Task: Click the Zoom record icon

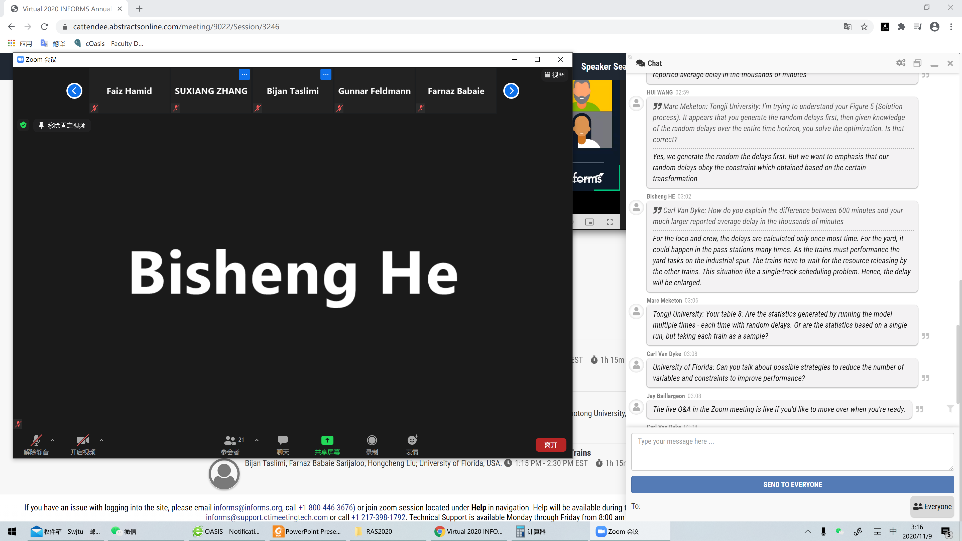Action: [372, 441]
